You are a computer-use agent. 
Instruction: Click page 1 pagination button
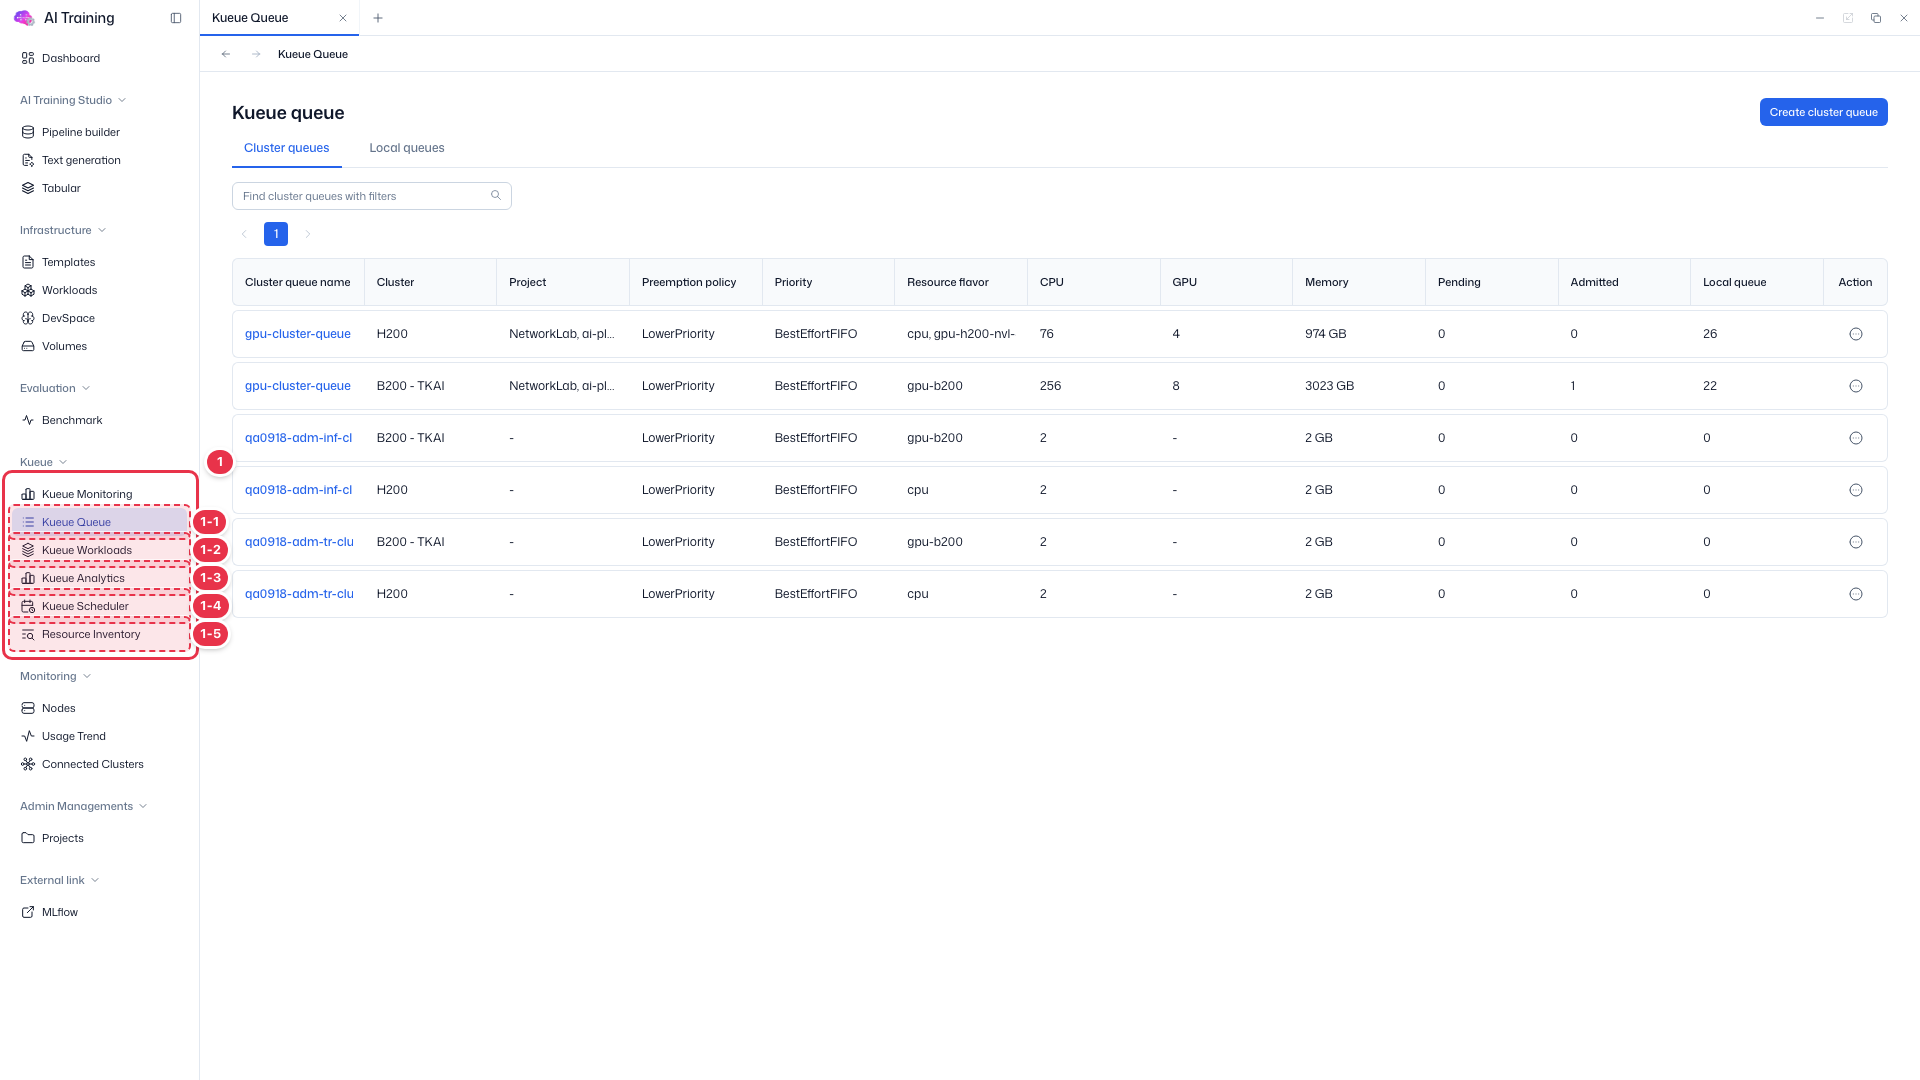click(276, 234)
